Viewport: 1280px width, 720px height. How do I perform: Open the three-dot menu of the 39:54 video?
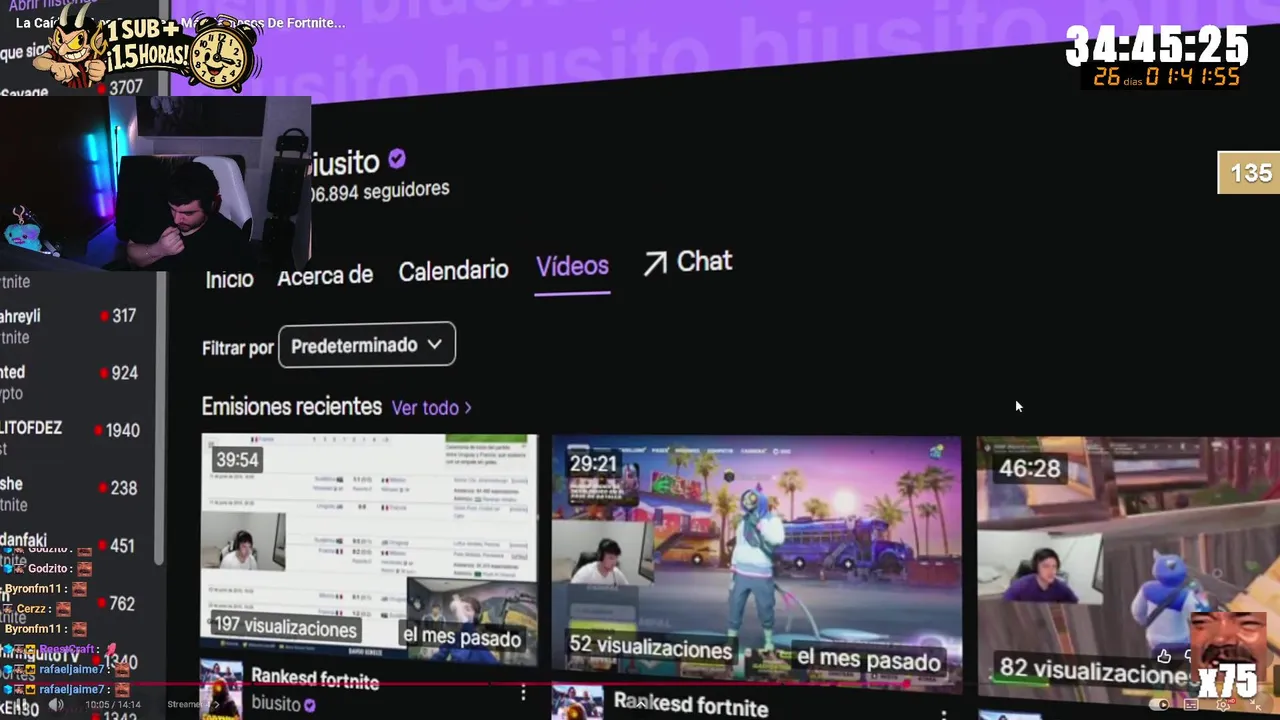coord(523,692)
